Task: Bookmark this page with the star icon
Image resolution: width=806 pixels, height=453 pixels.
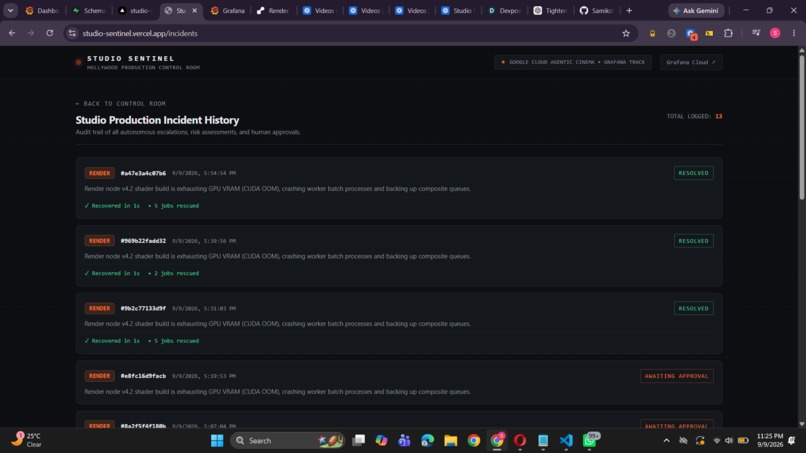Action: point(626,33)
